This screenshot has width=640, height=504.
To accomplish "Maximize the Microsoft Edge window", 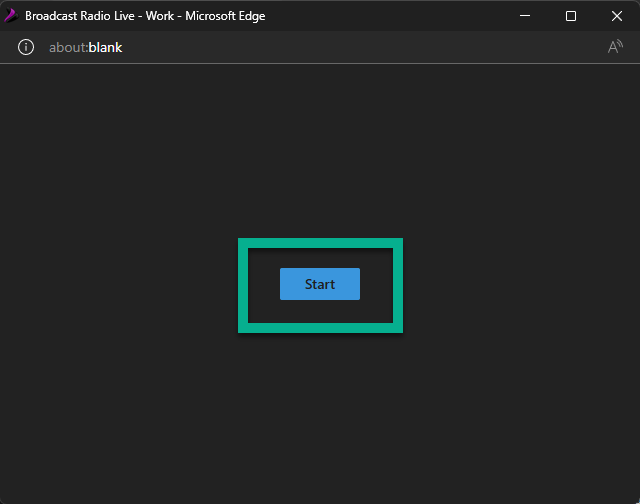I will 571,16.
